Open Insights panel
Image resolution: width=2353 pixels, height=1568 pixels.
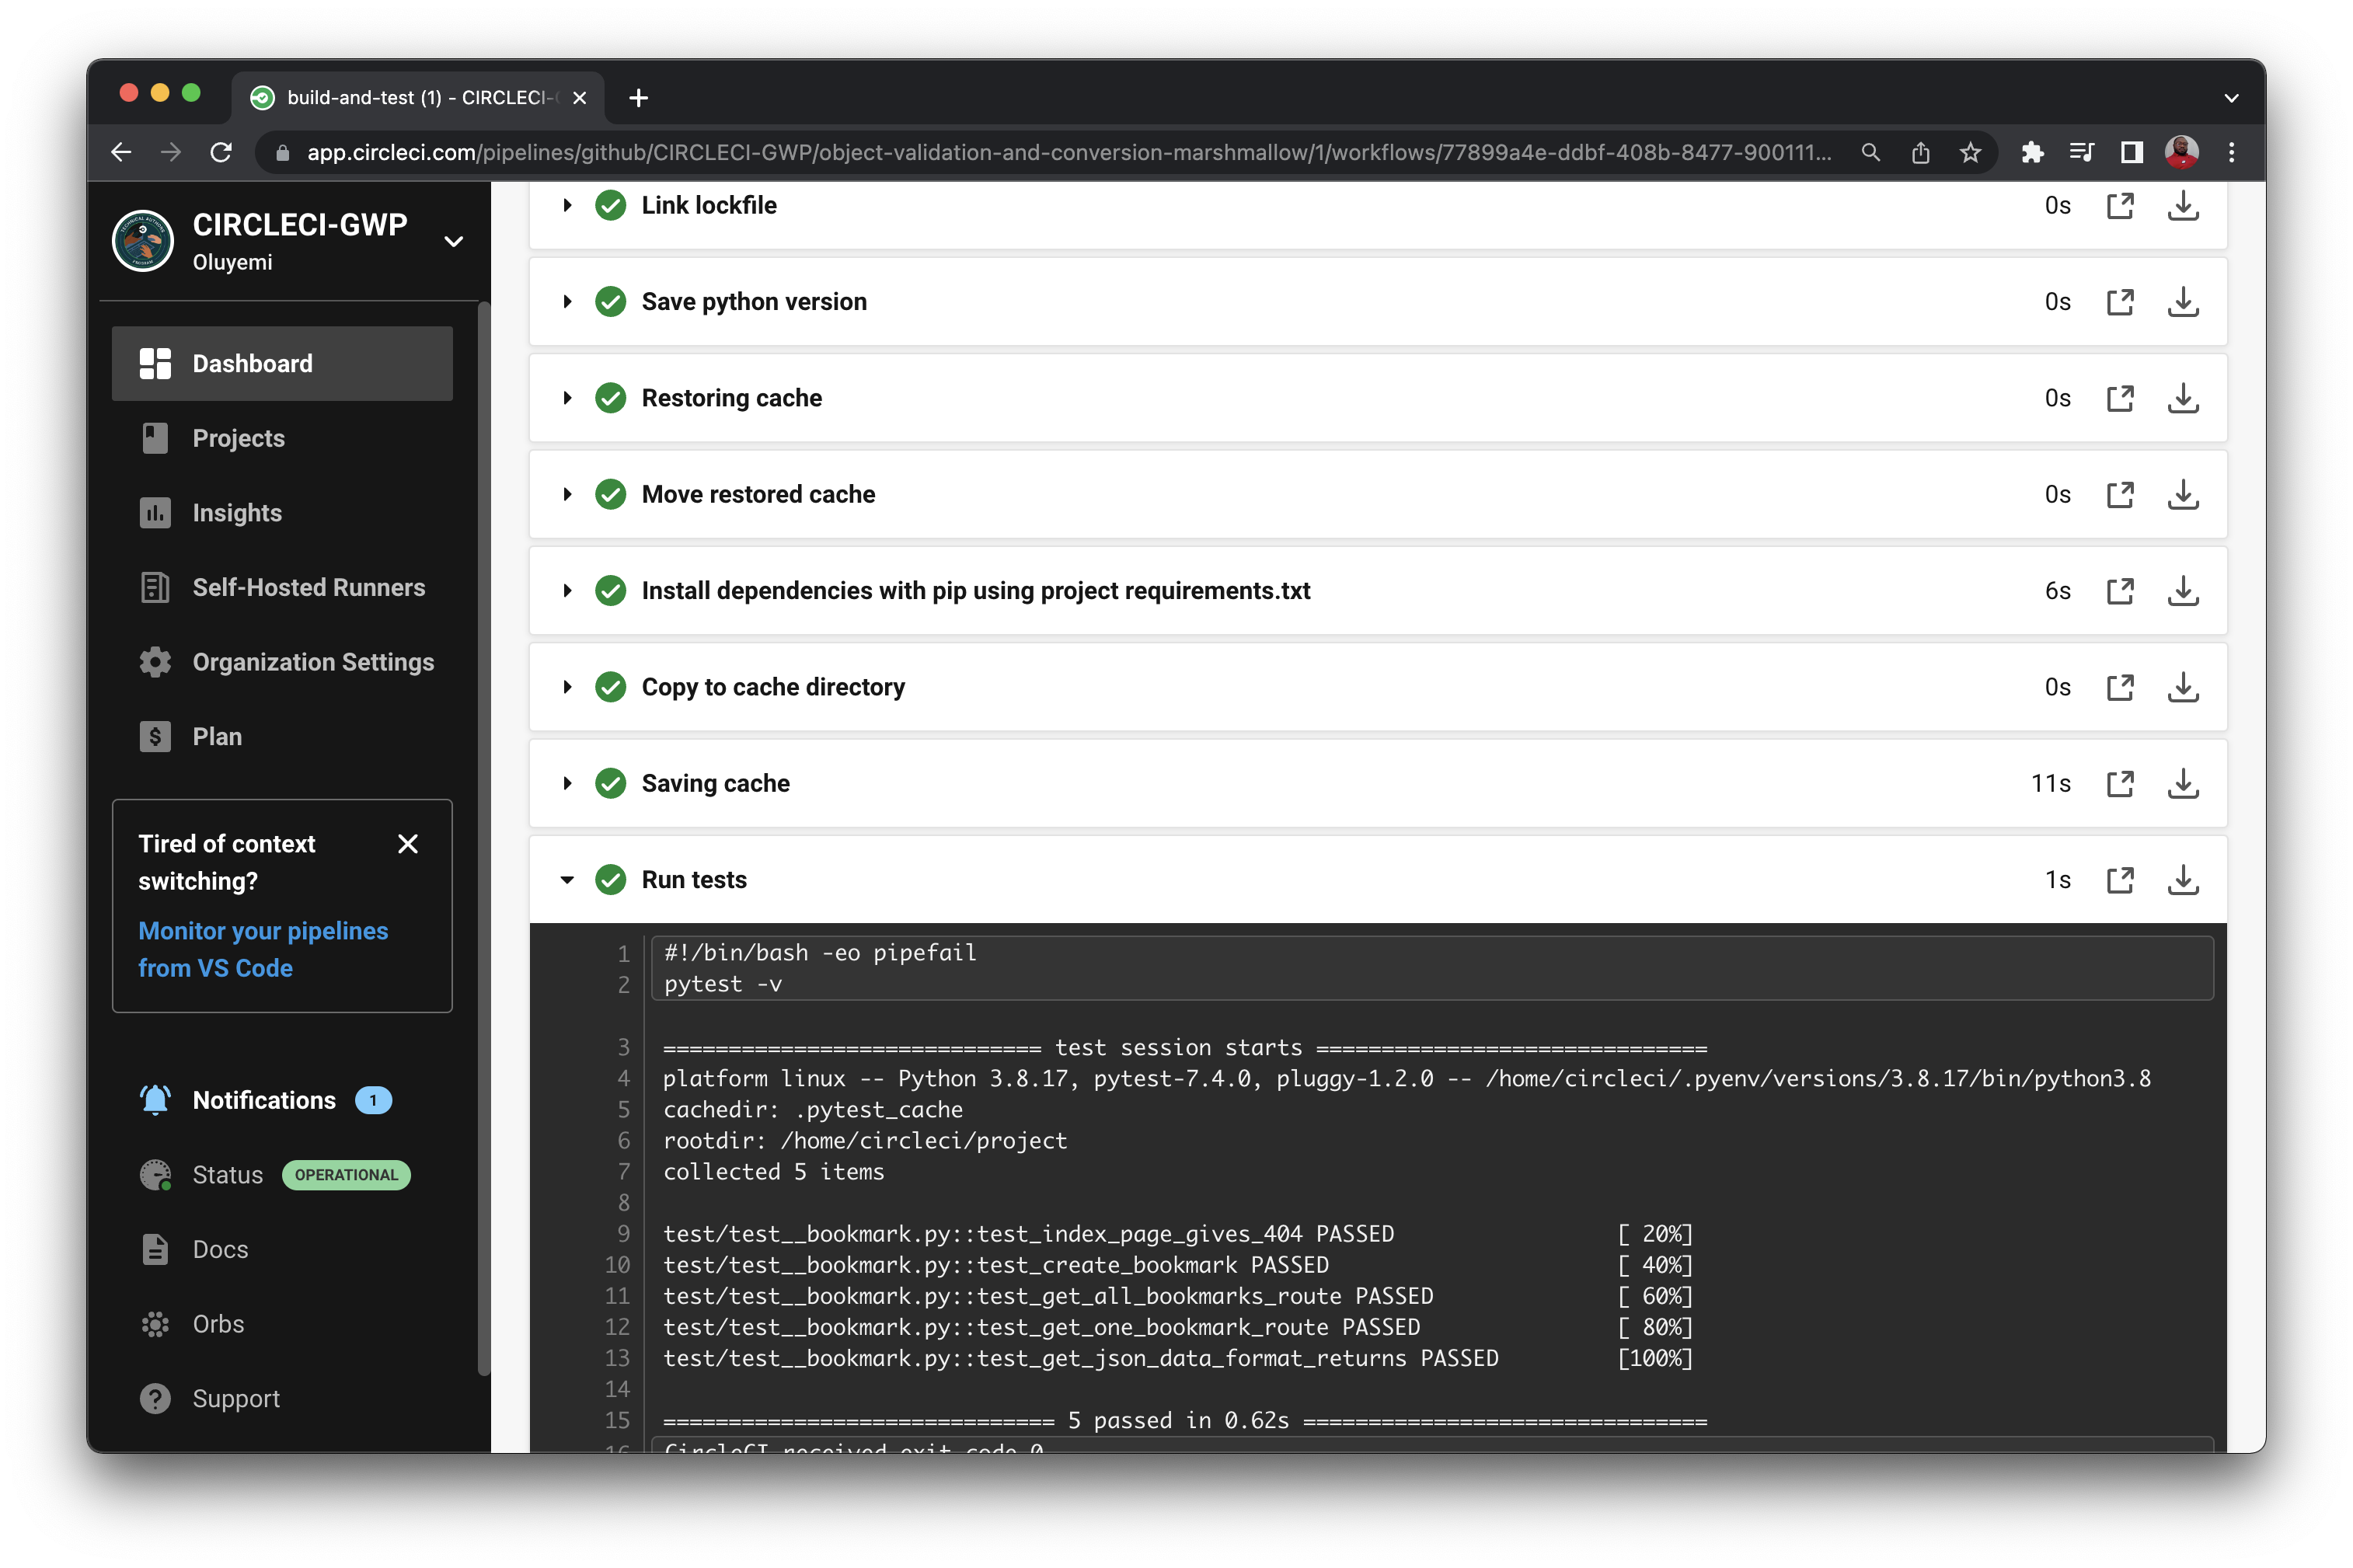236,513
